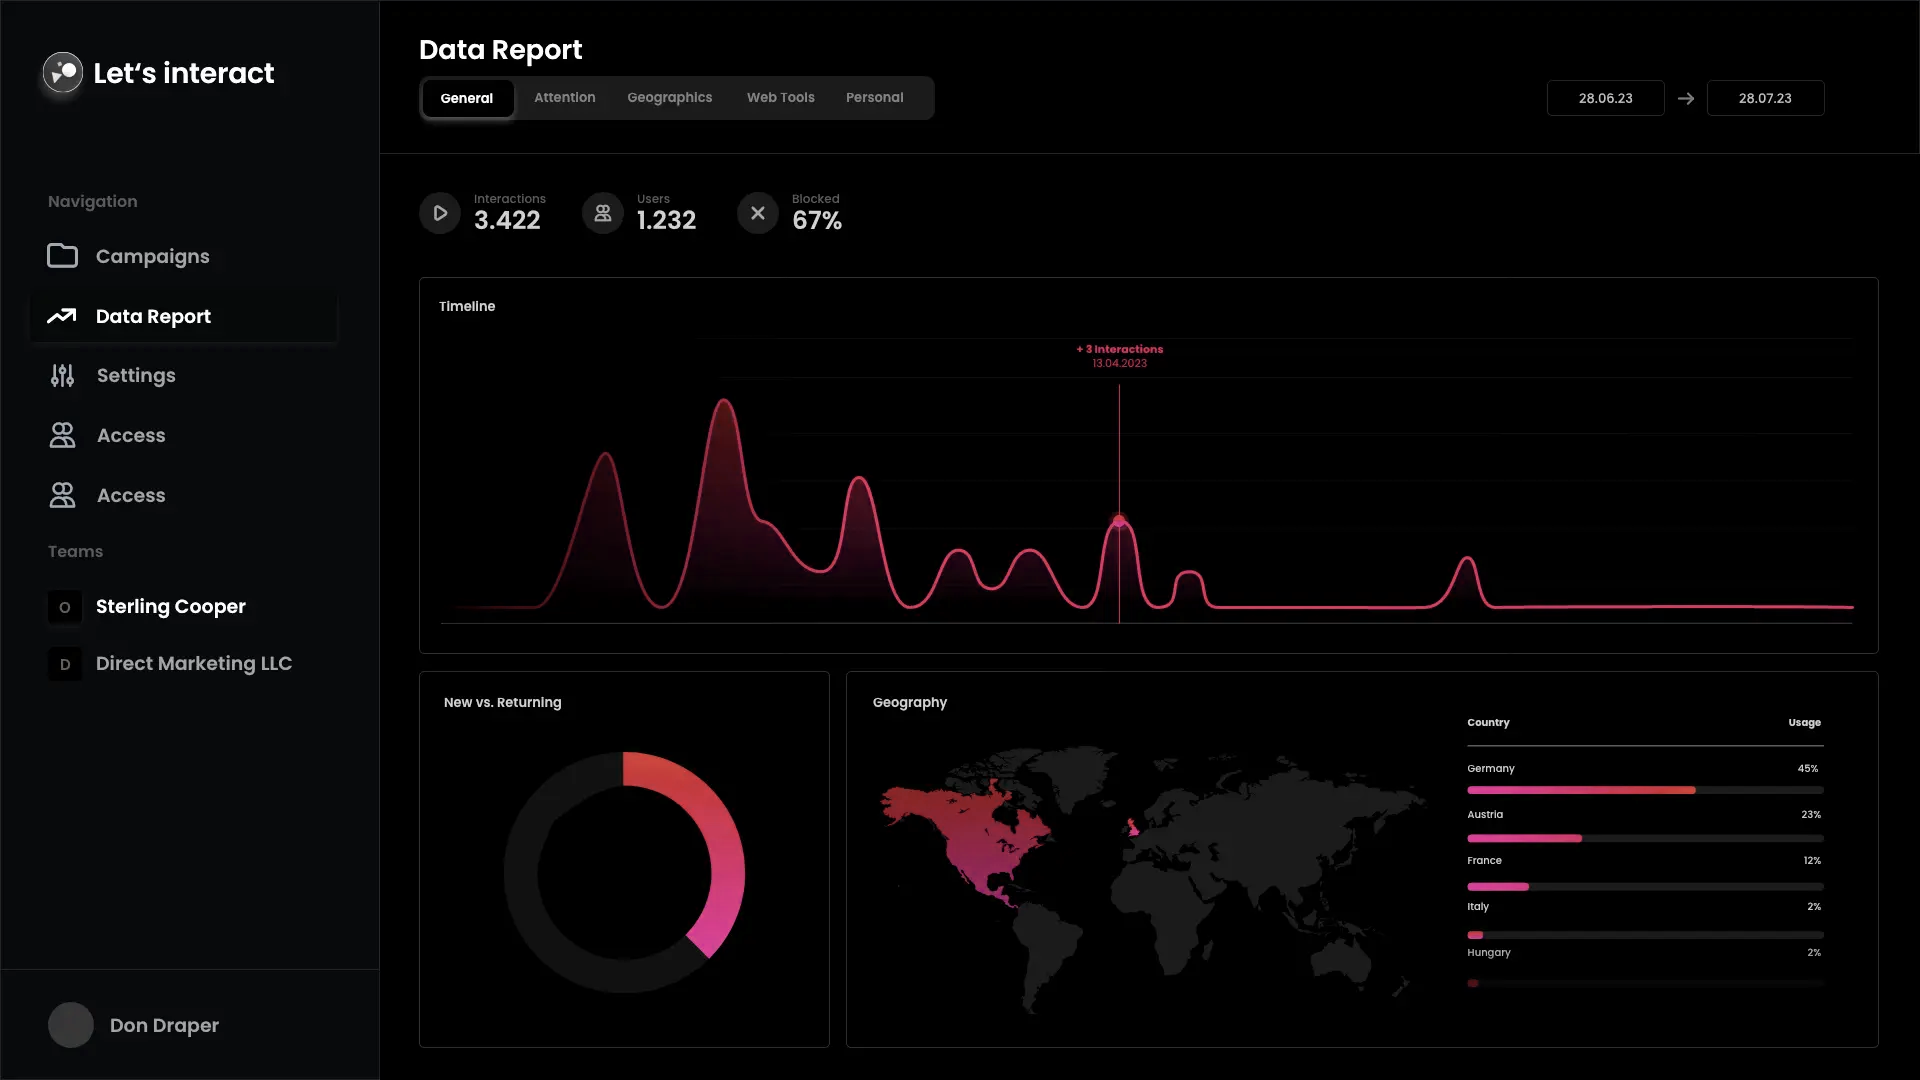Select the Campaigns folder icon
The height and width of the screenshot is (1080, 1920).
point(62,256)
